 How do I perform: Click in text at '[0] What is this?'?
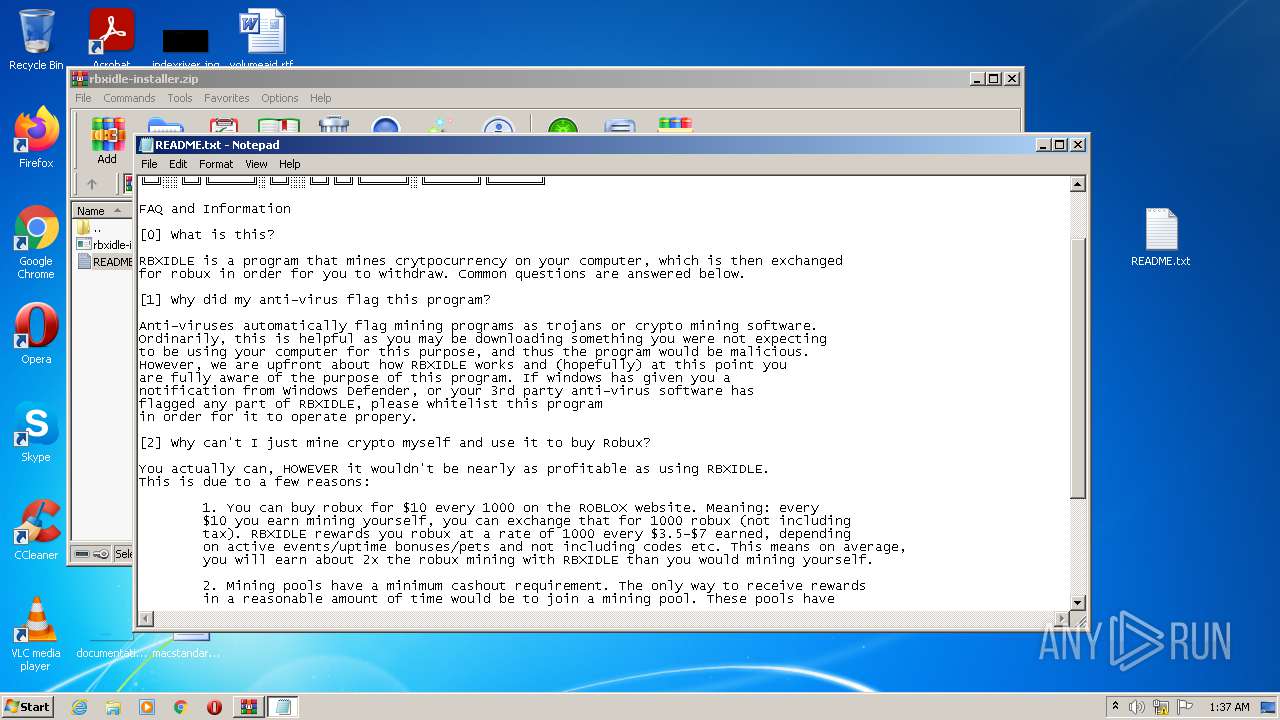point(206,235)
